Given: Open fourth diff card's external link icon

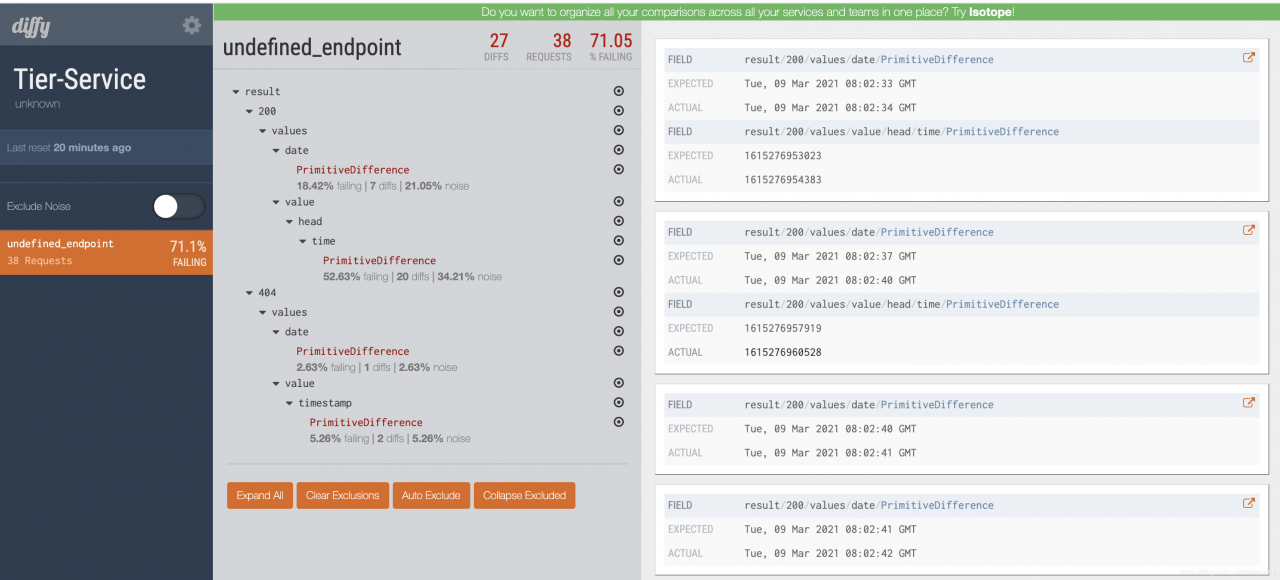Looking at the screenshot, I should (1249, 504).
